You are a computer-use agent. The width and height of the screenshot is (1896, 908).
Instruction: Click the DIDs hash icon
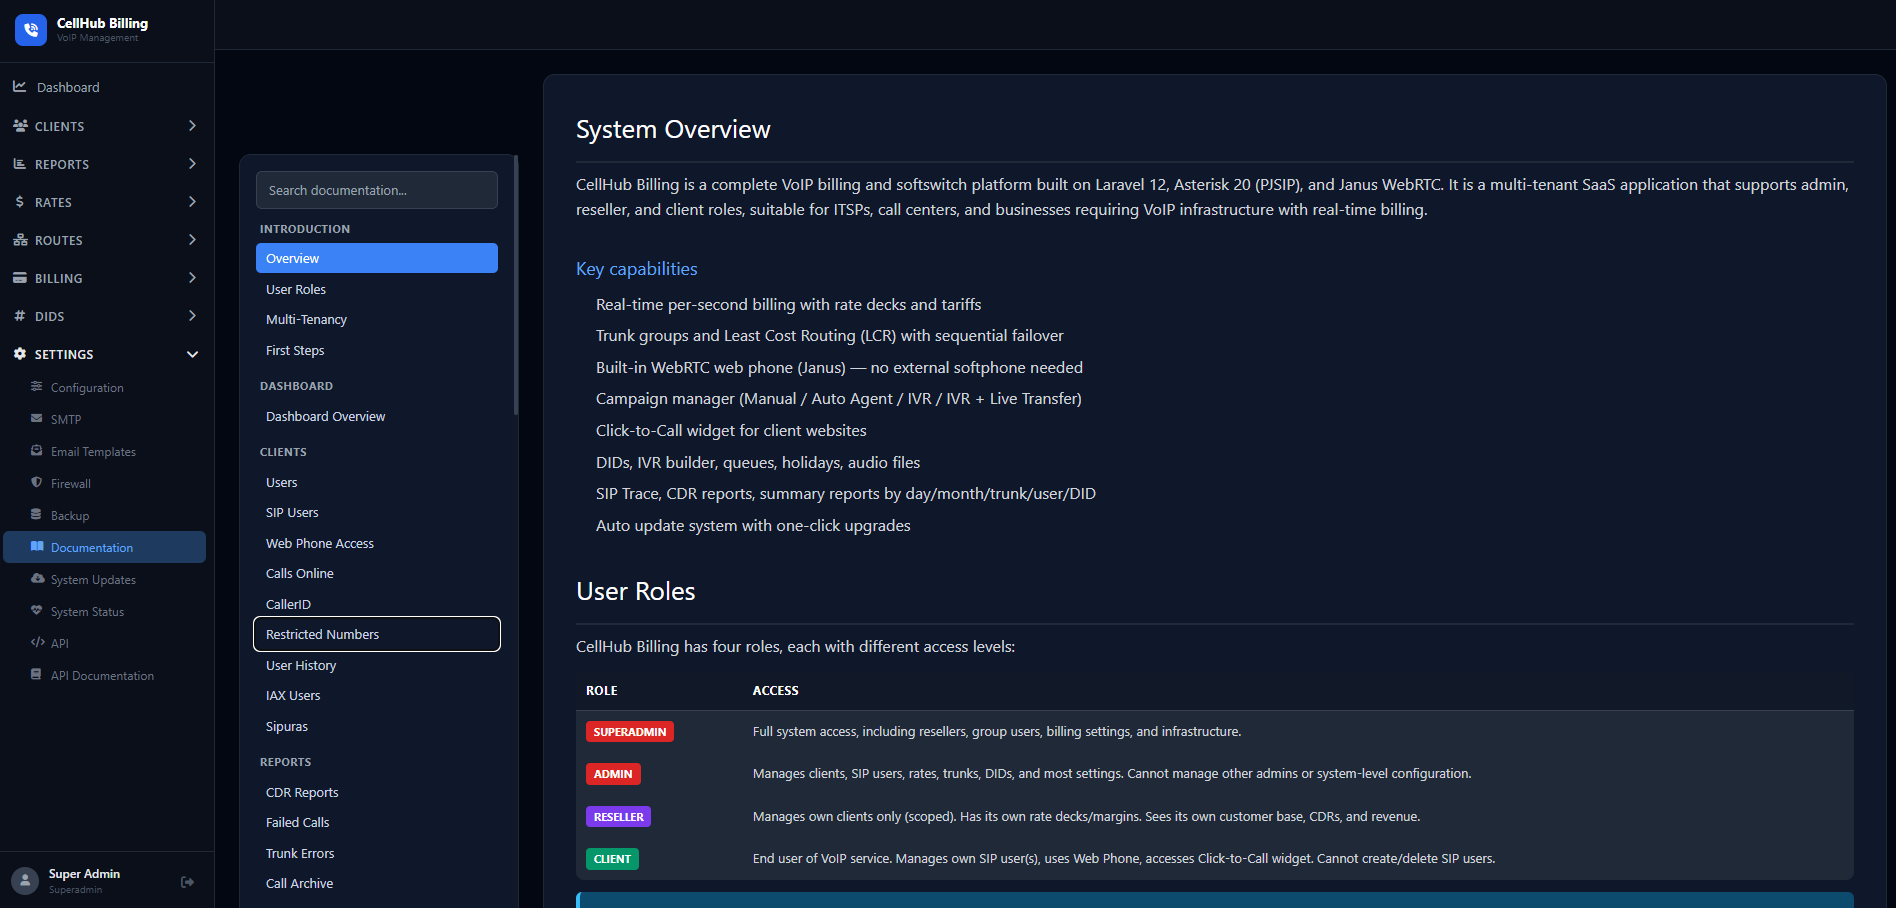tap(20, 316)
